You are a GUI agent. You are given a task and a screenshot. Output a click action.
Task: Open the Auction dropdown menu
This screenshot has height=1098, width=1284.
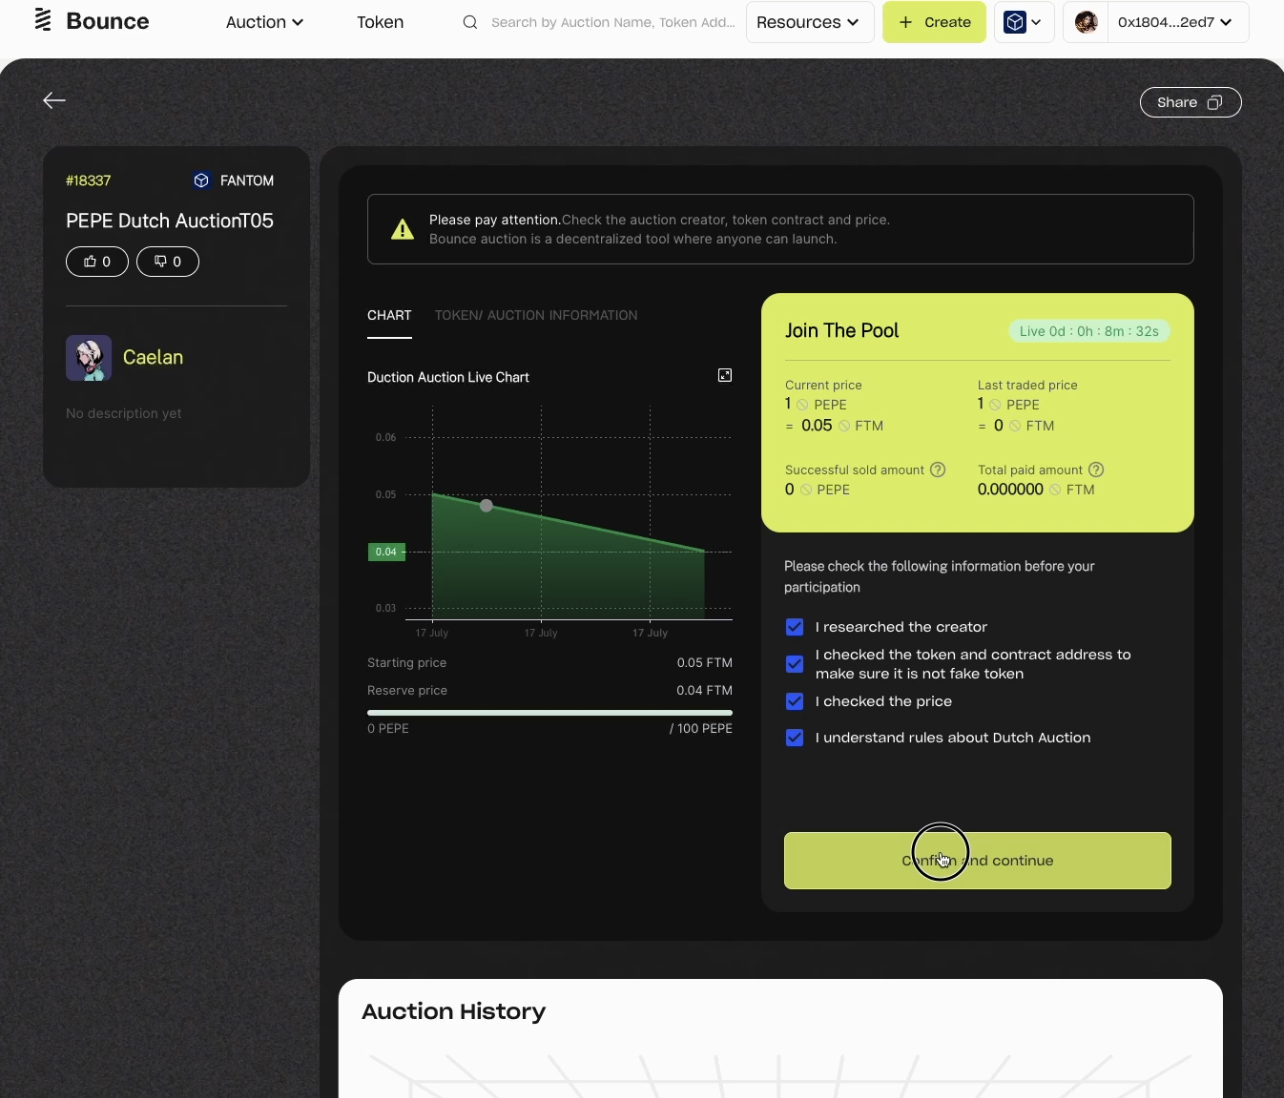pos(264,22)
